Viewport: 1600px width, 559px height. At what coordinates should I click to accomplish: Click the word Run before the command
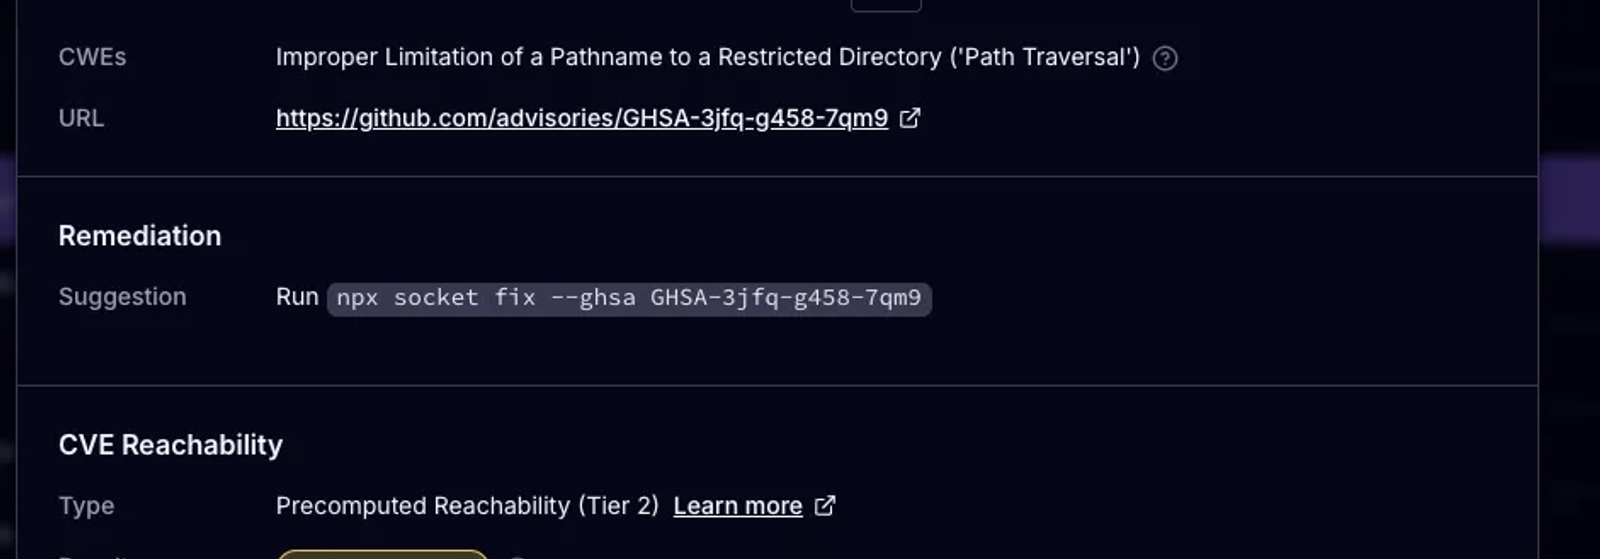pos(297,297)
